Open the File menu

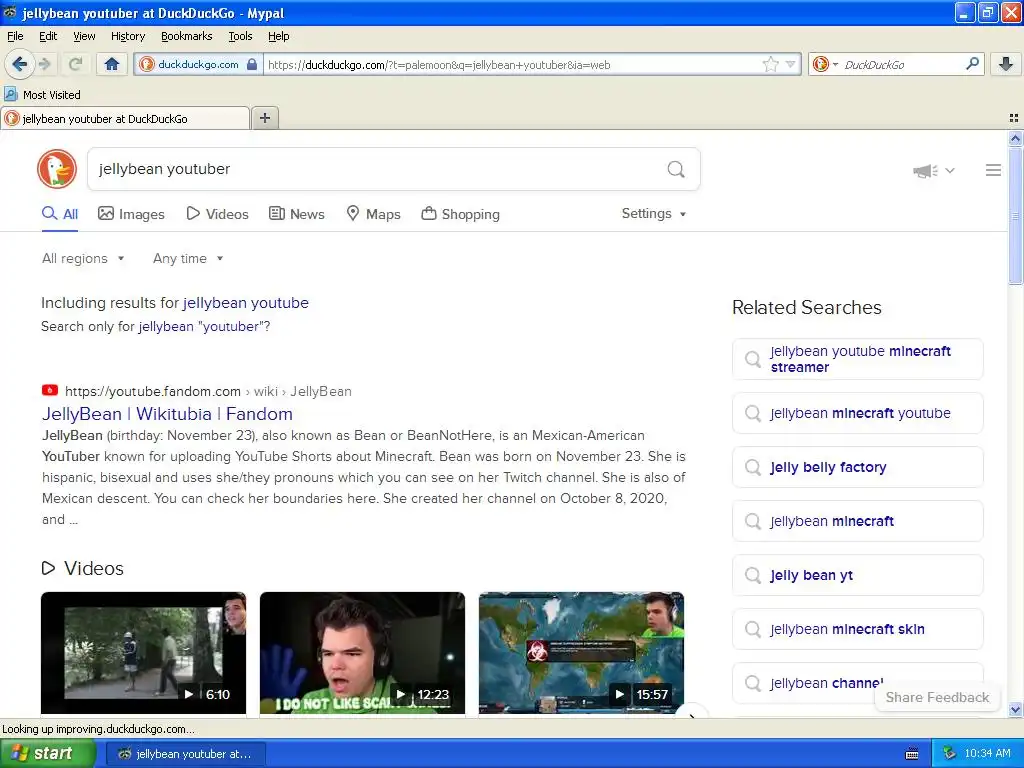(x=15, y=36)
